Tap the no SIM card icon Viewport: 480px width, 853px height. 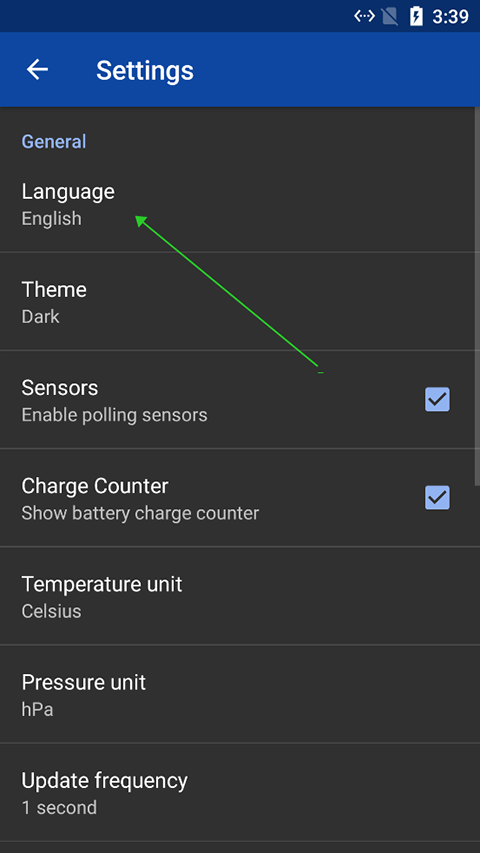[390, 16]
